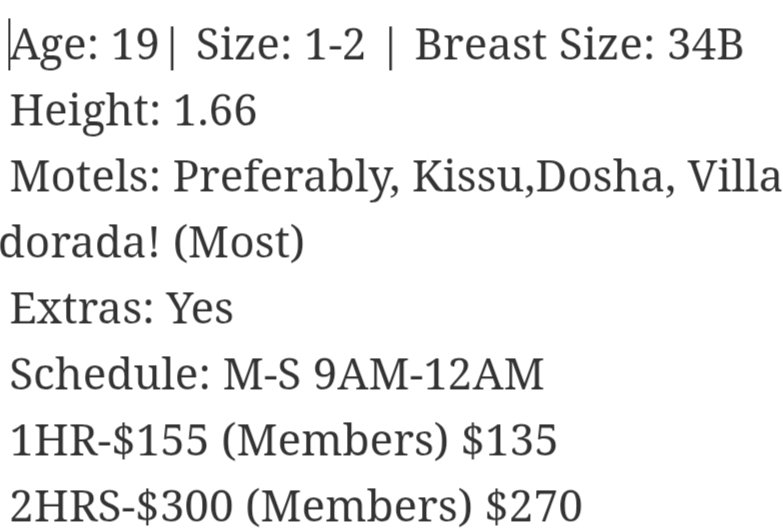
Task: Click on "Kissu,Dosha," text
Action: point(544,178)
